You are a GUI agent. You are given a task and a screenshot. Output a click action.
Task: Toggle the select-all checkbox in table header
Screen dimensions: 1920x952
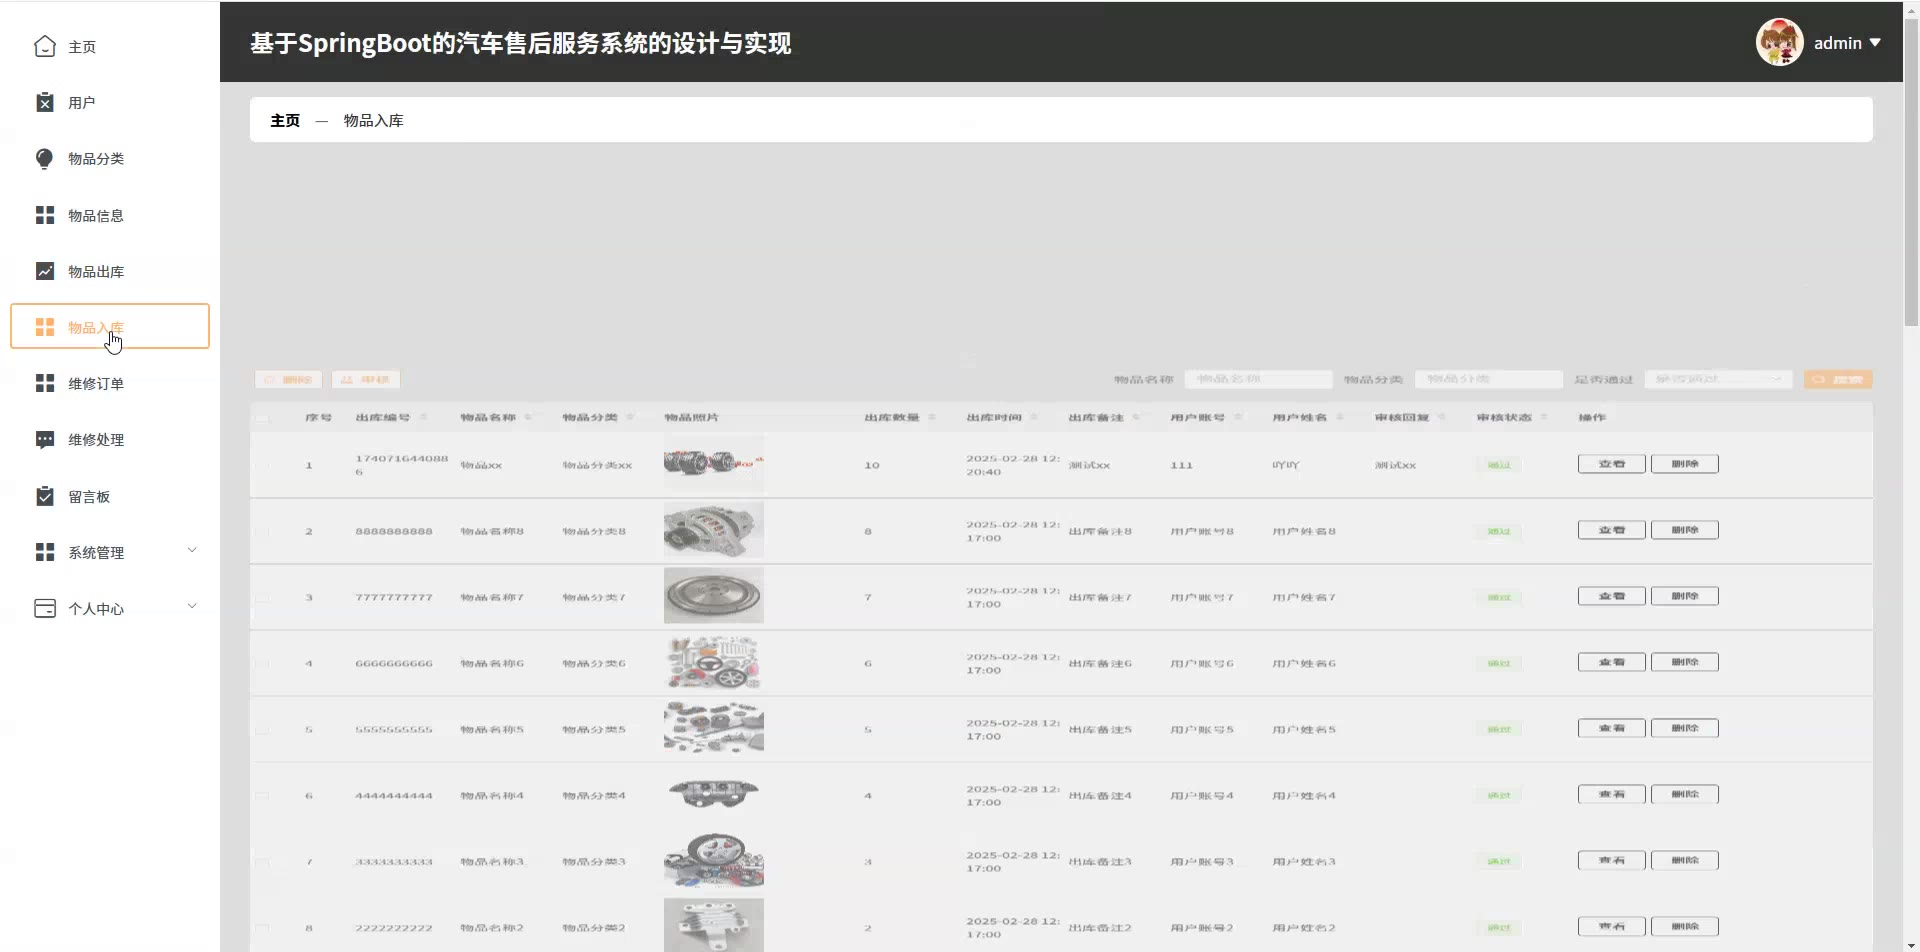(262, 418)
